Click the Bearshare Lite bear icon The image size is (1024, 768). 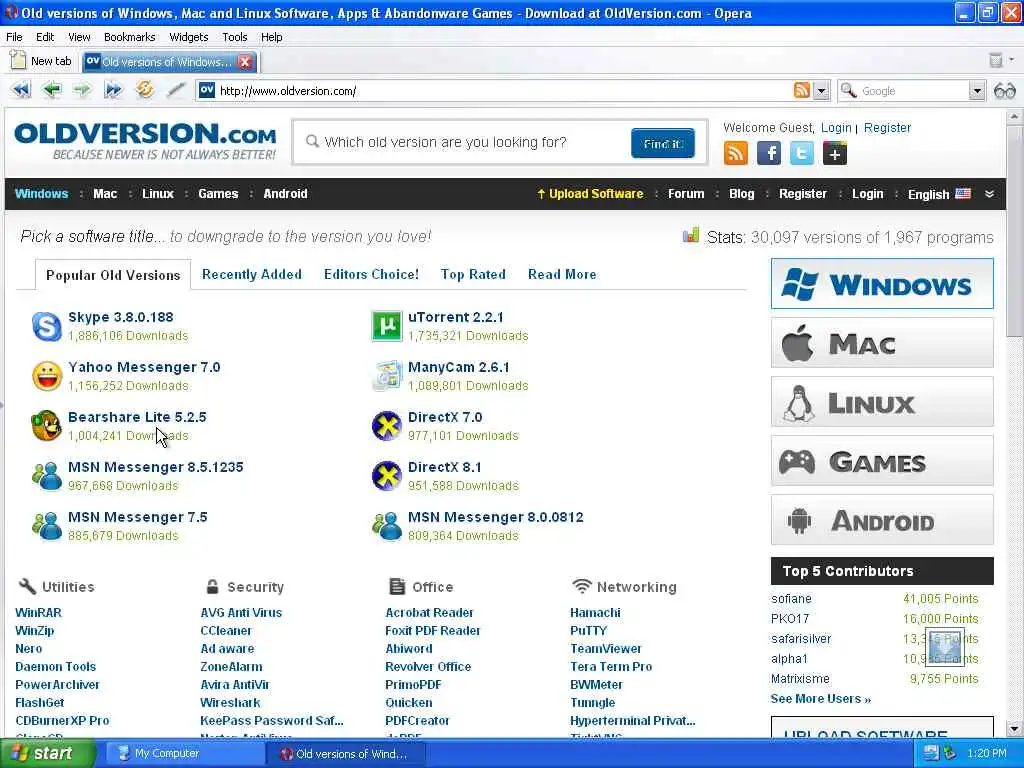pos(46,426)
